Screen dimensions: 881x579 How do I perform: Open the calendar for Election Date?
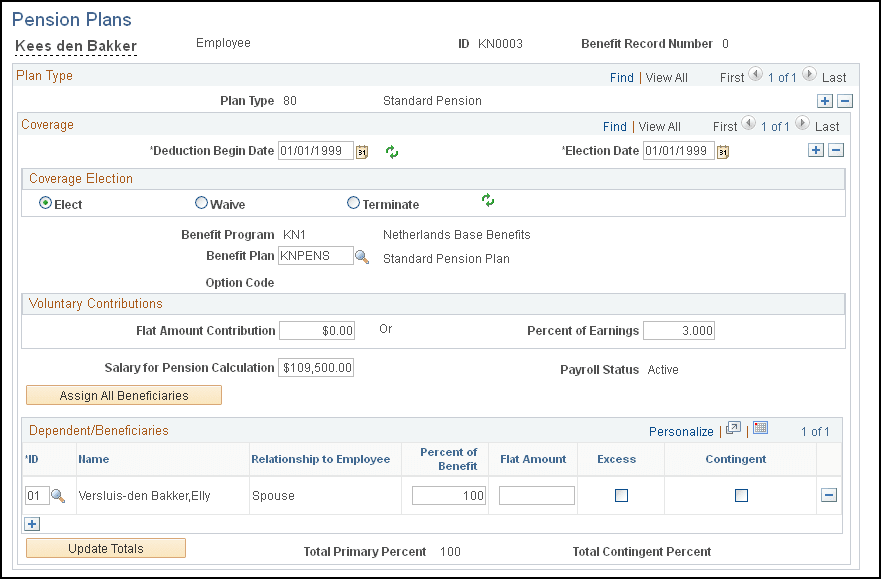click(723, 150)
